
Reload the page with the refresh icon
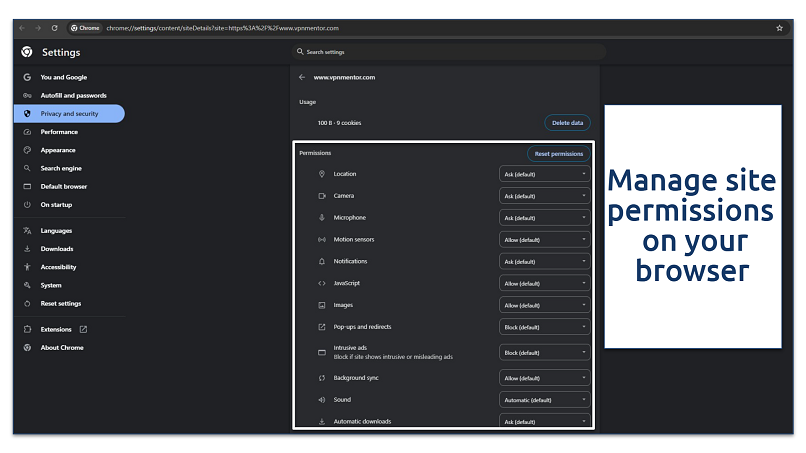54,28
